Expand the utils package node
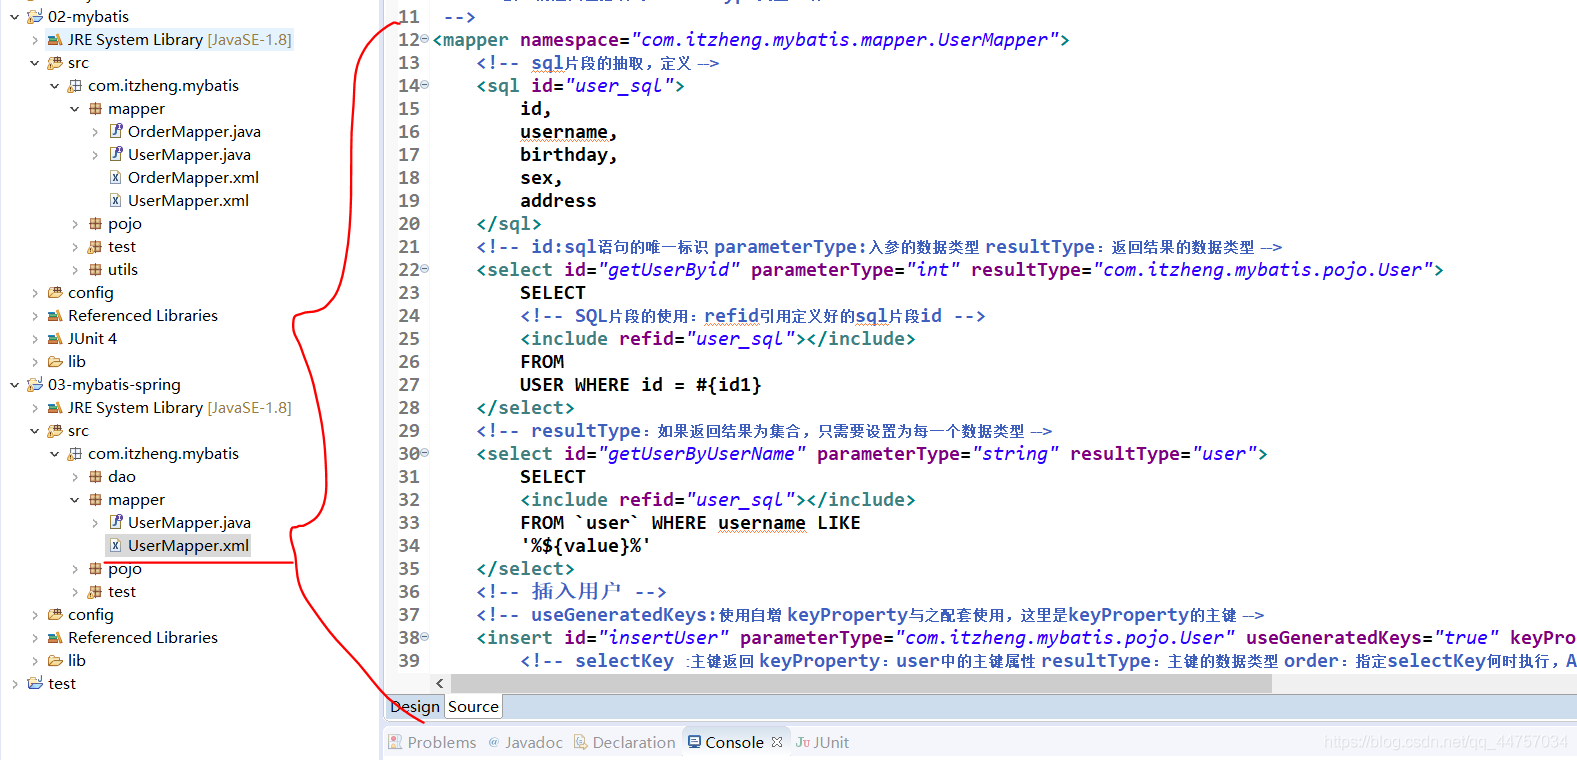The height and width of the screenshot is (760, 1577). point(75,270)
